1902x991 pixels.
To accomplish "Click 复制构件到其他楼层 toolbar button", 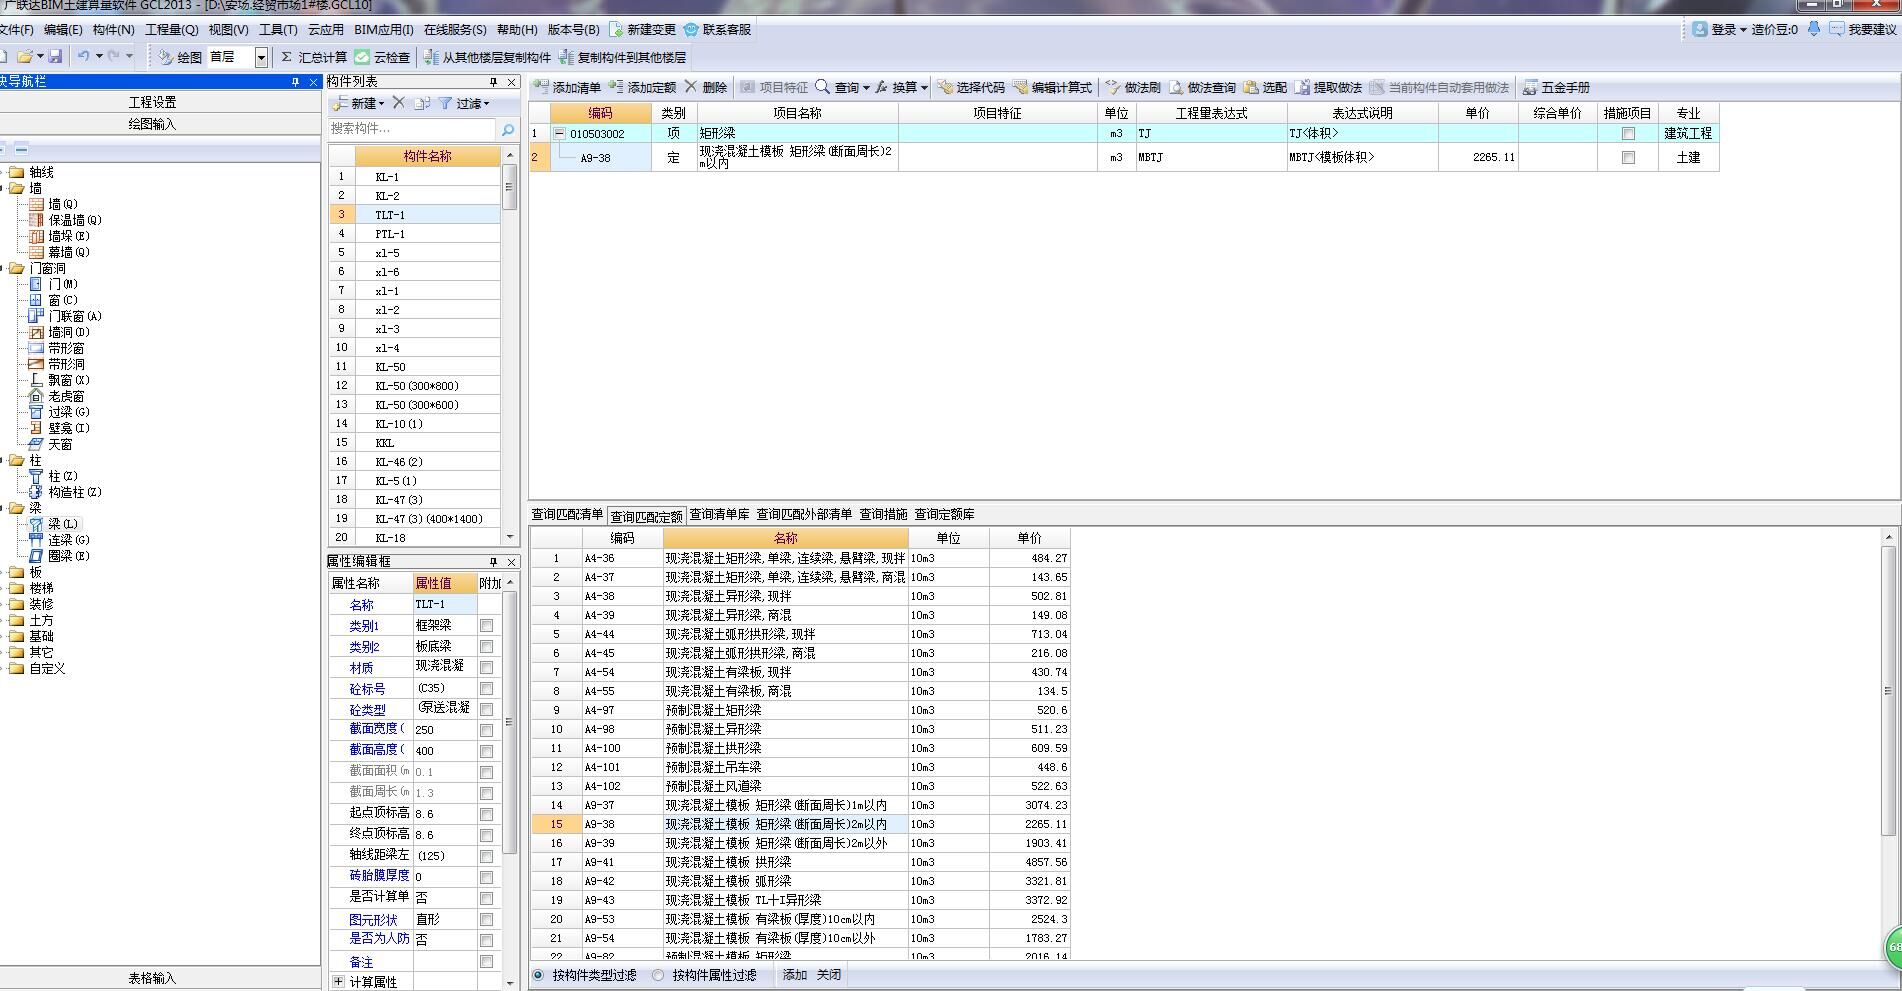I will tap(623, 57).
